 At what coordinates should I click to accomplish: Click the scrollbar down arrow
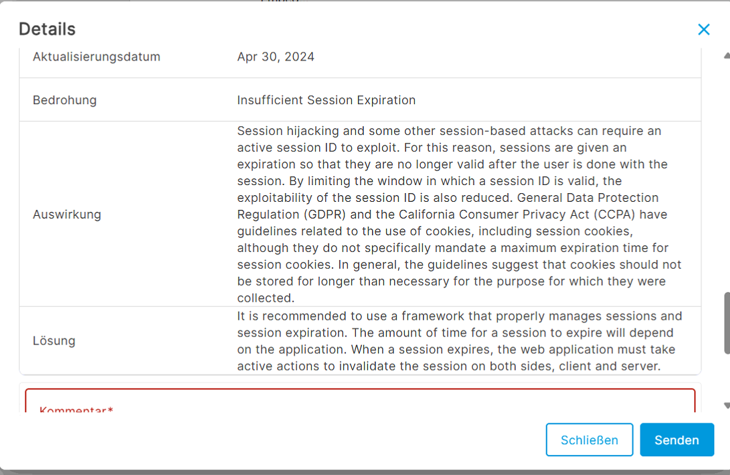click(726, 406)
